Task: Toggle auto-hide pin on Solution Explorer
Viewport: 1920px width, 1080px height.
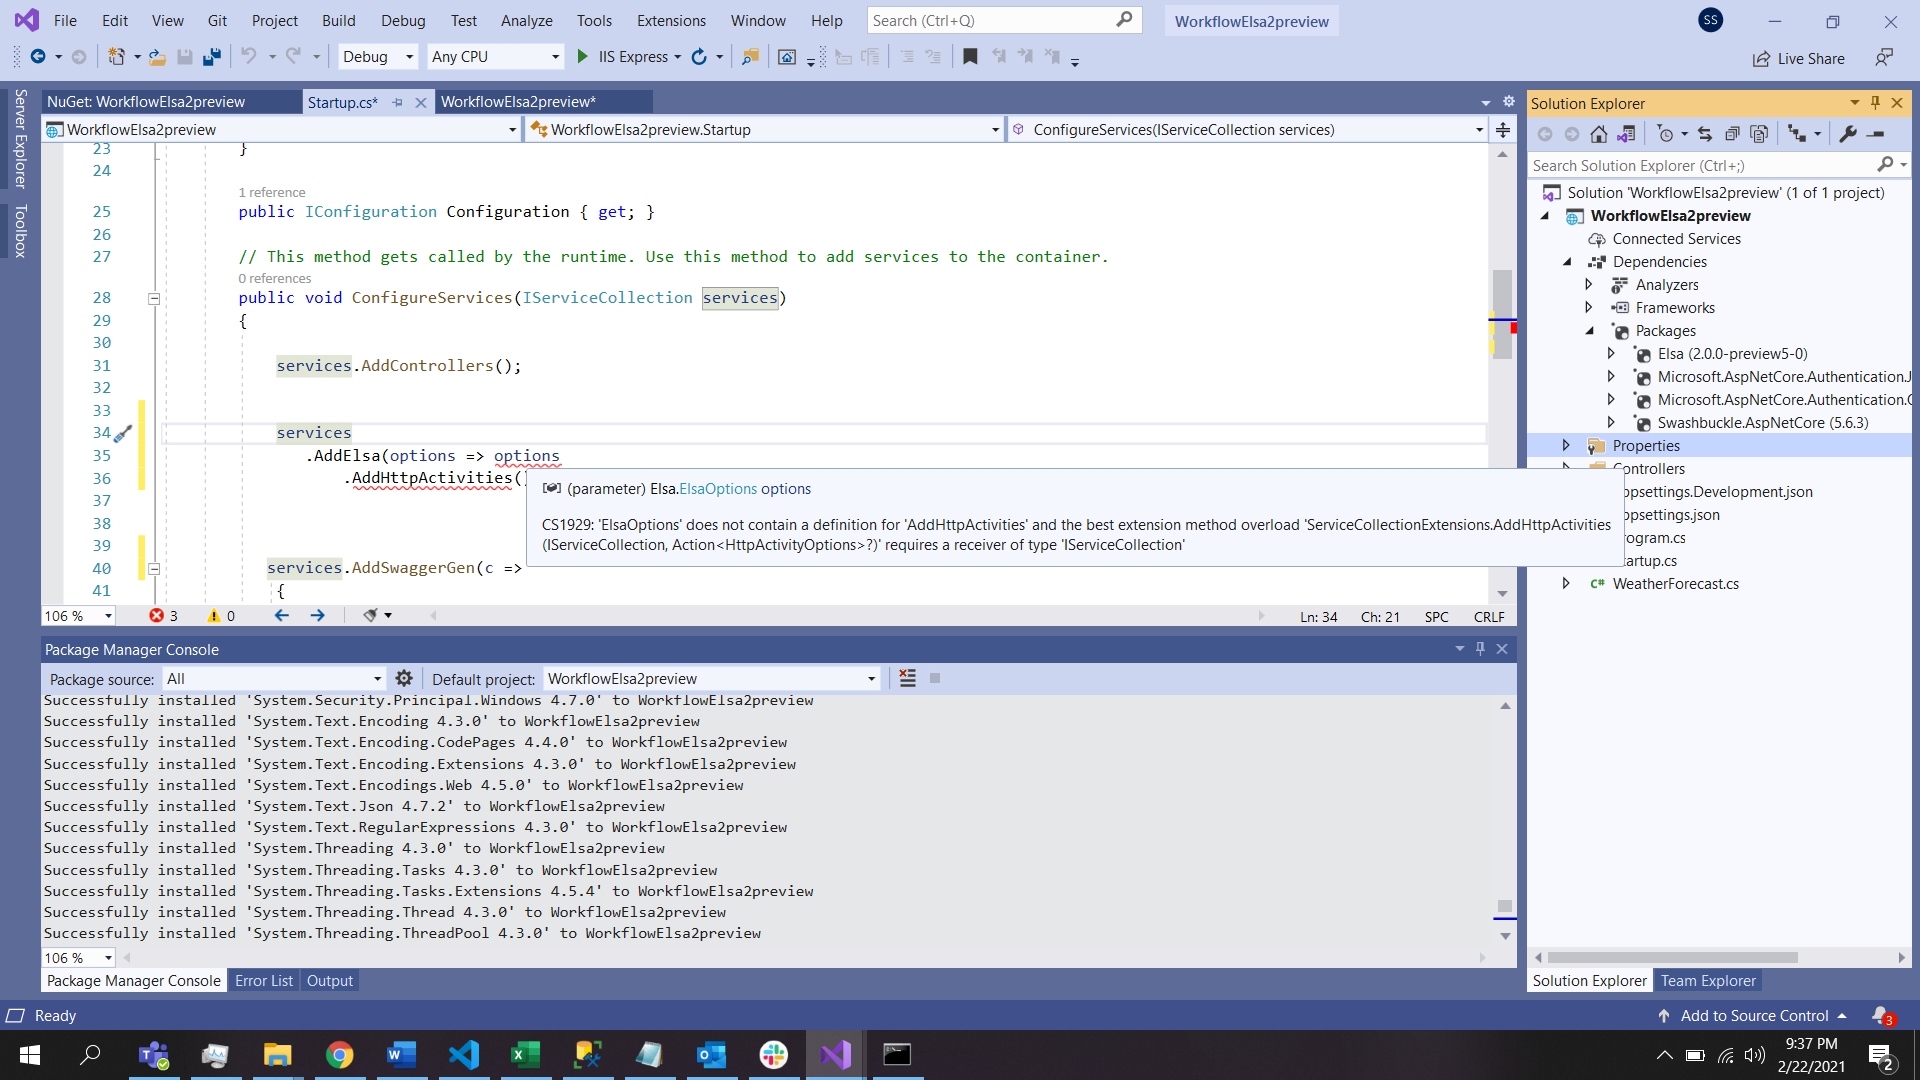Action: pos(1874,103)
